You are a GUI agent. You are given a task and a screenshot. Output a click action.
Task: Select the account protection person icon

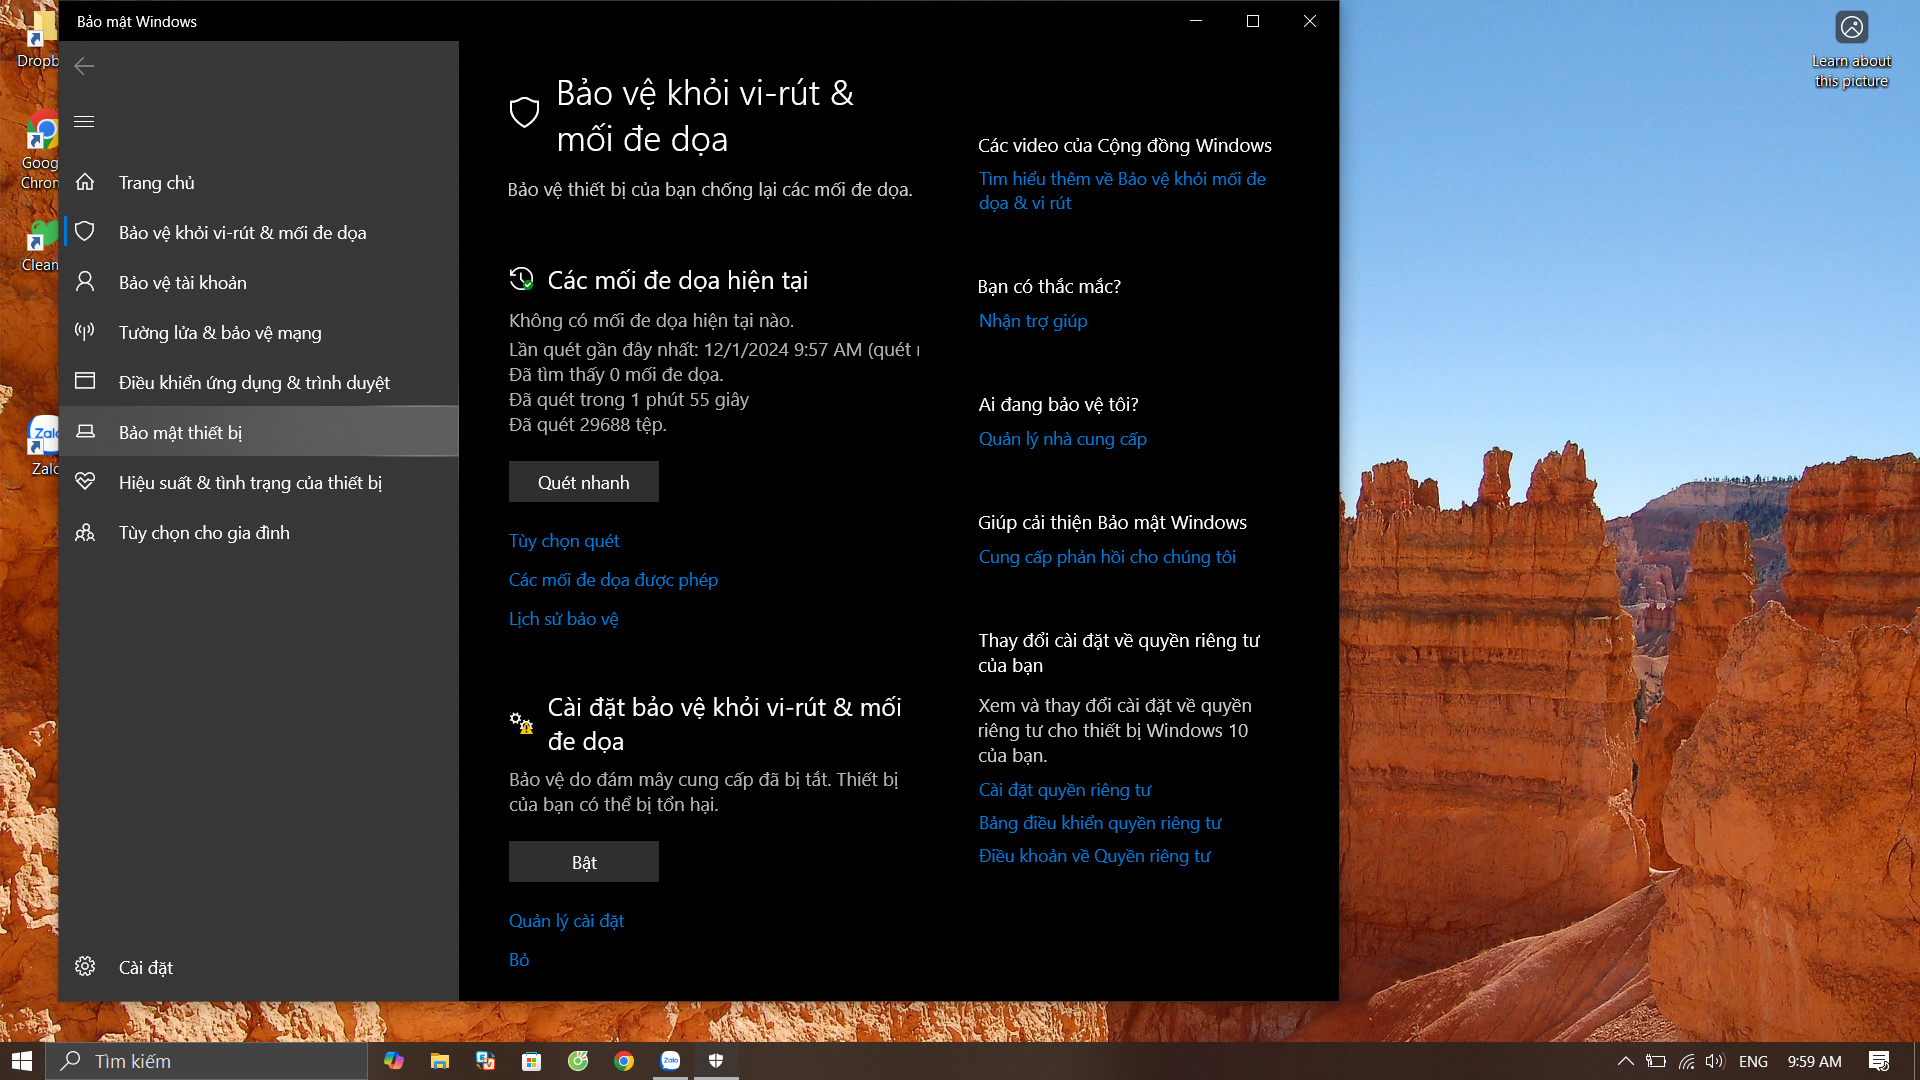(x=85, y=282)
